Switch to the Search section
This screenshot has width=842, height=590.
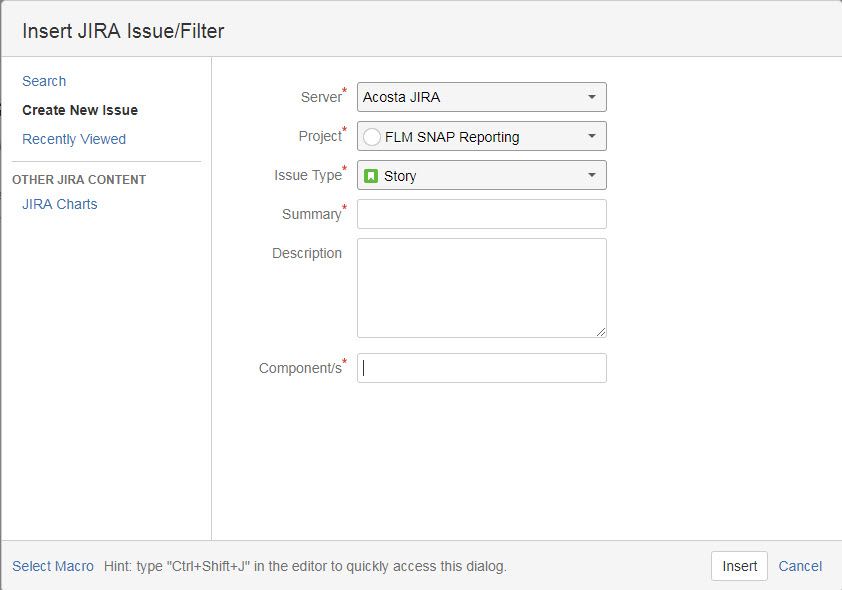[x=44, y=81]
